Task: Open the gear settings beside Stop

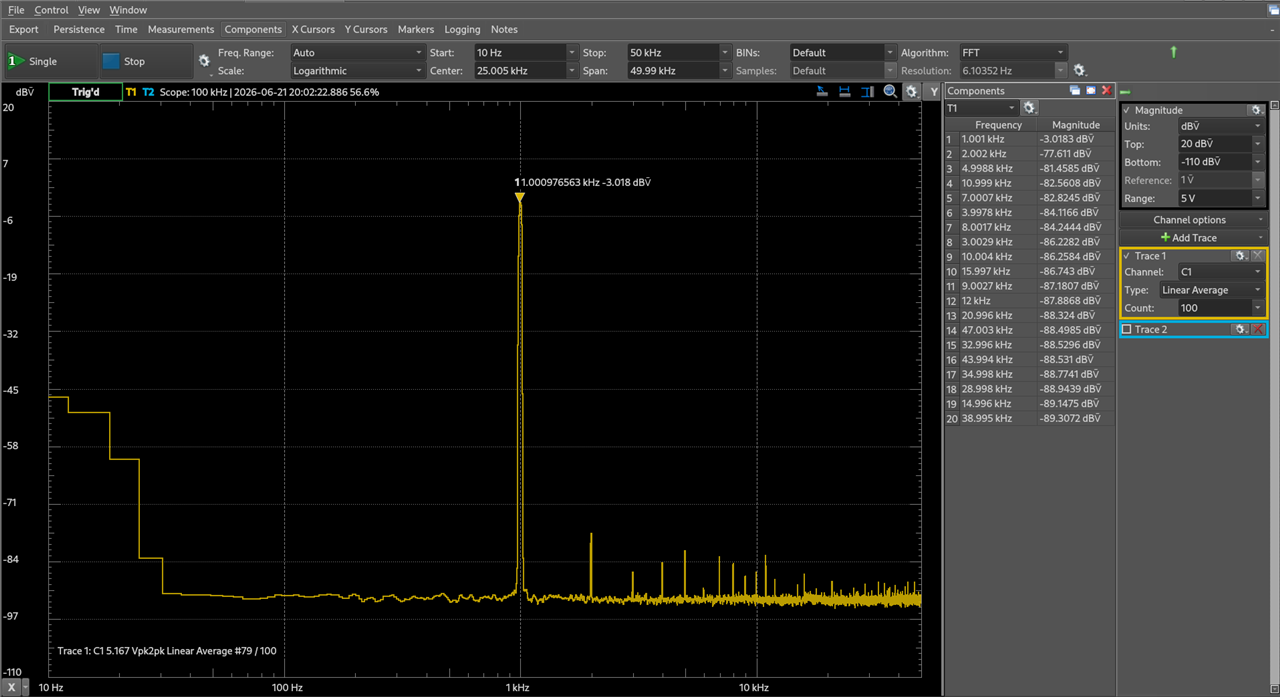Action: click(x=204, y=61)
